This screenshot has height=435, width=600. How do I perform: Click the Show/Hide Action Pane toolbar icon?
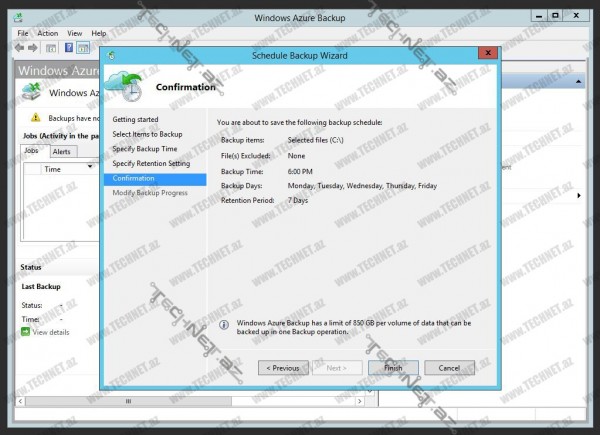(84, 47)
